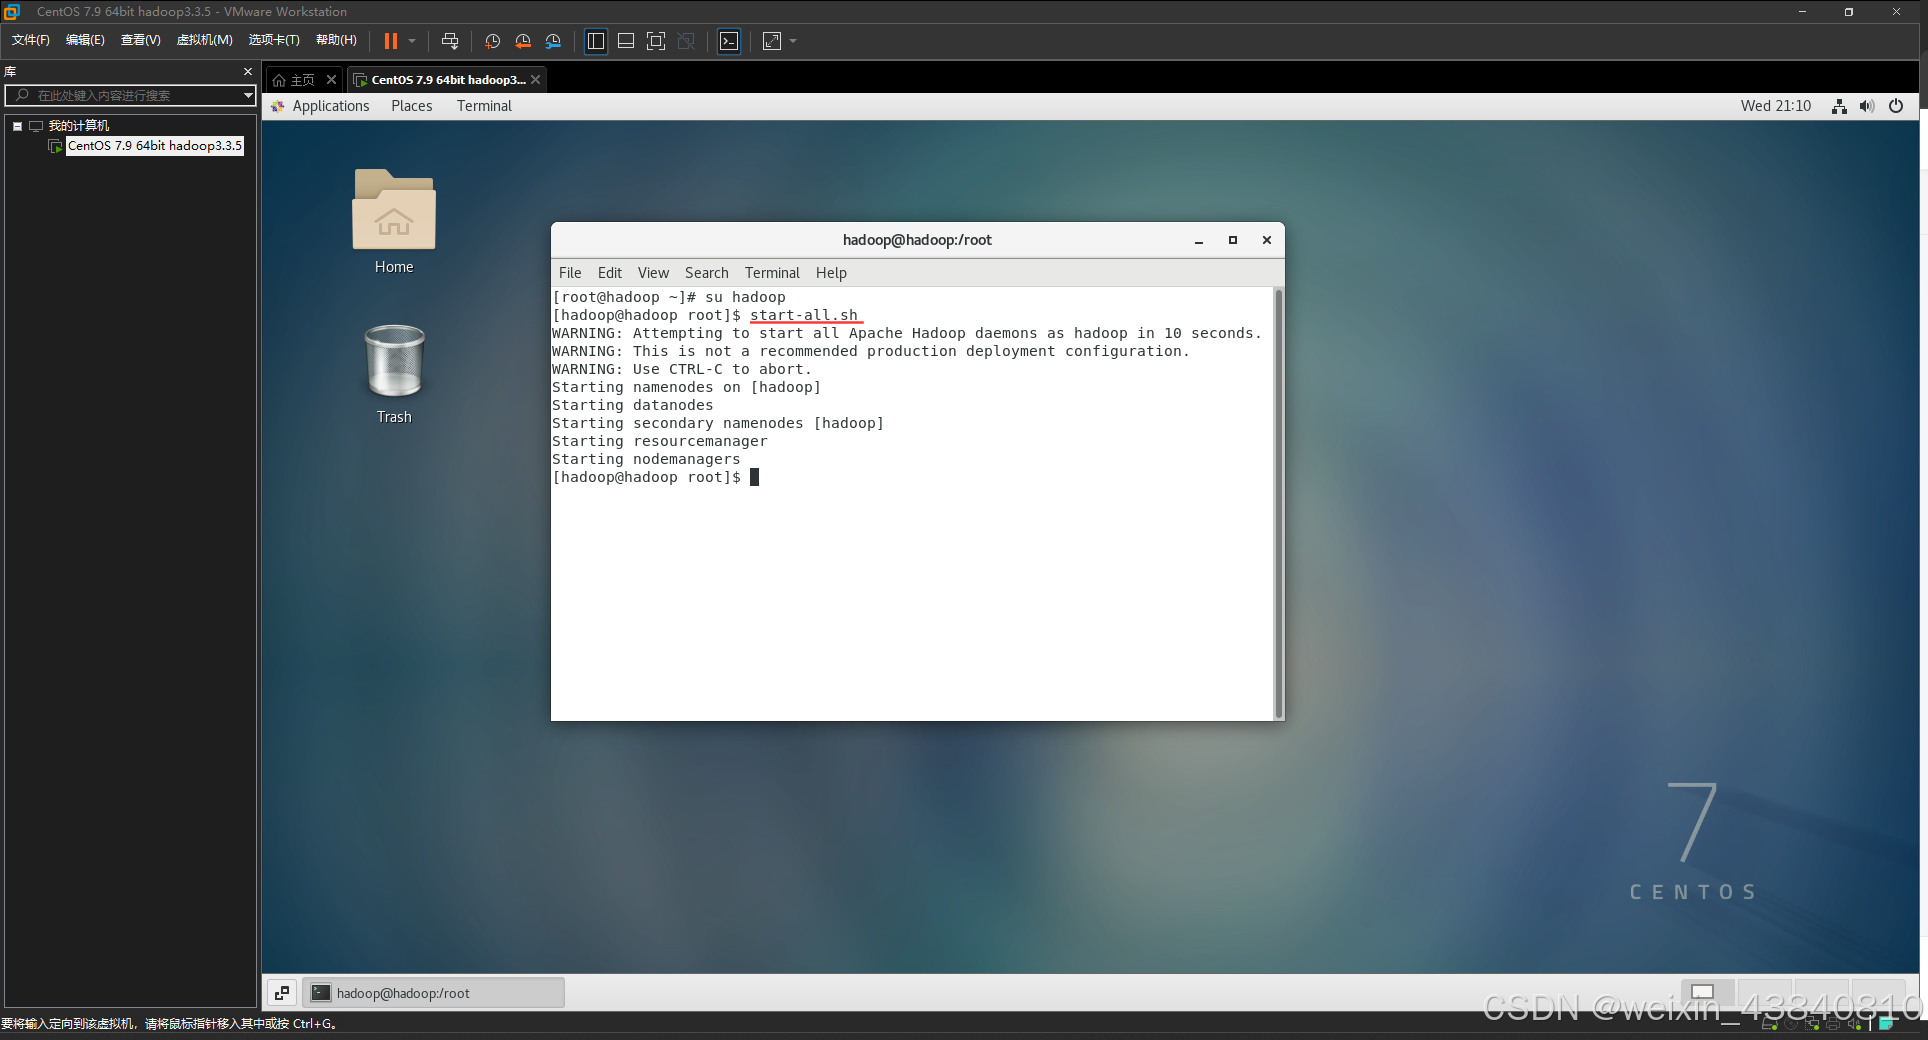Toggle the tab thumbnail bar
Viewport: 1928px width, 1040px height.
(x=625, y=41)
